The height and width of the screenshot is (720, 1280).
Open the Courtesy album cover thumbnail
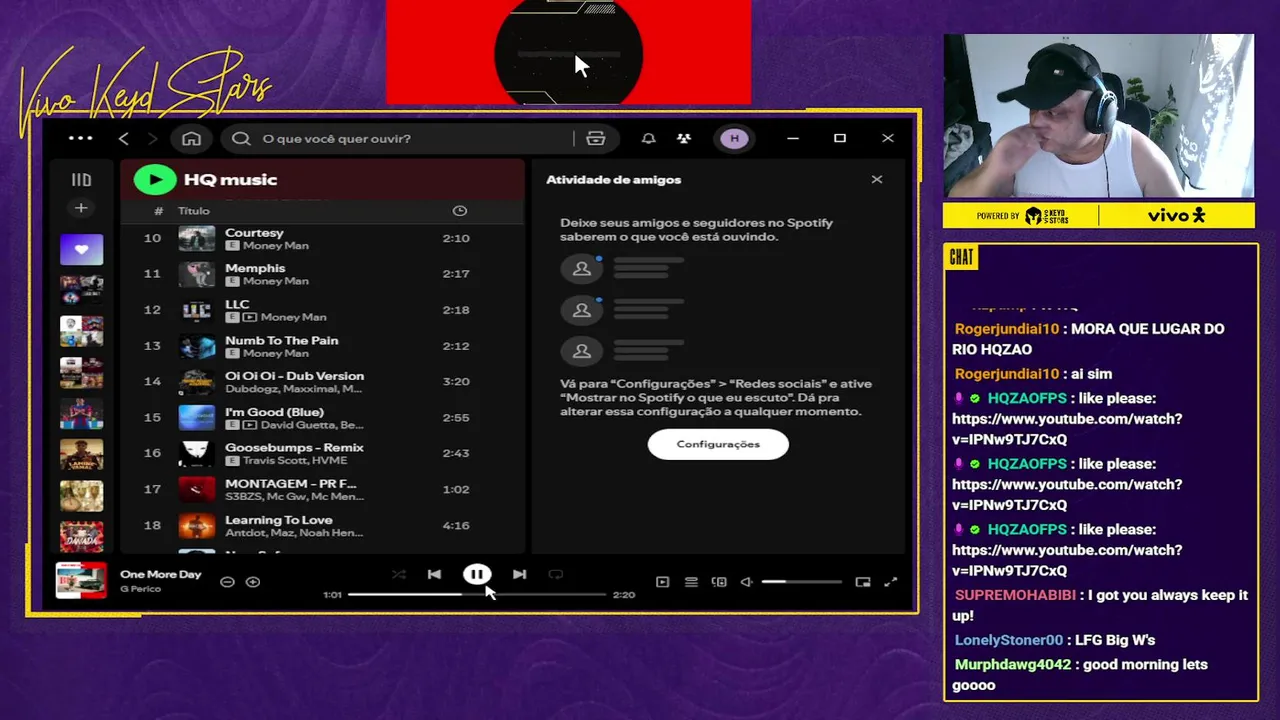tap(197, 238)
